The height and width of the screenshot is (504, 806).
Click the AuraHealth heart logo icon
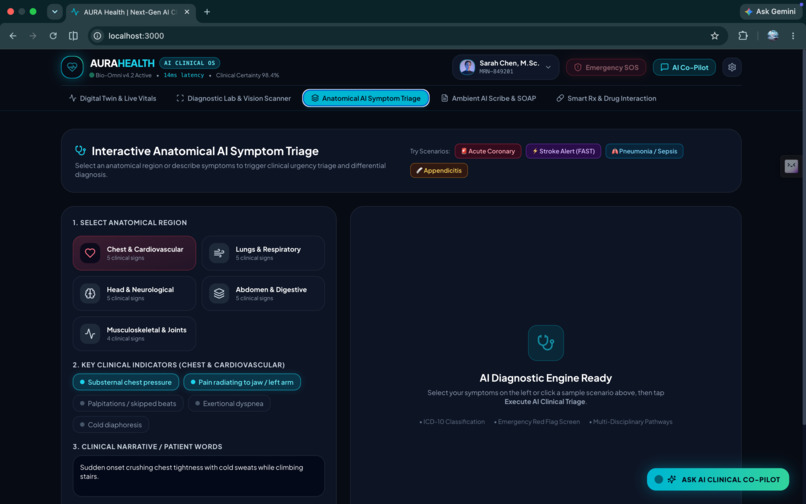point(72,67)
